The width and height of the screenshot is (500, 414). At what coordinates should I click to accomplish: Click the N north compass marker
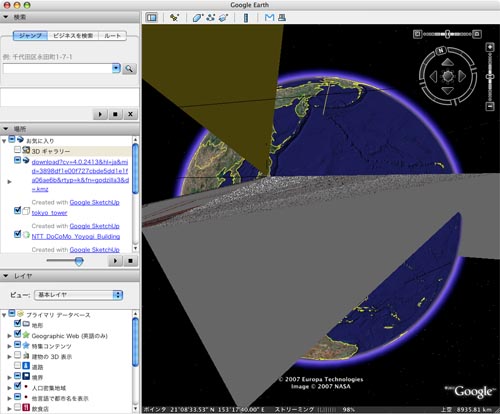tap(441, 51)
